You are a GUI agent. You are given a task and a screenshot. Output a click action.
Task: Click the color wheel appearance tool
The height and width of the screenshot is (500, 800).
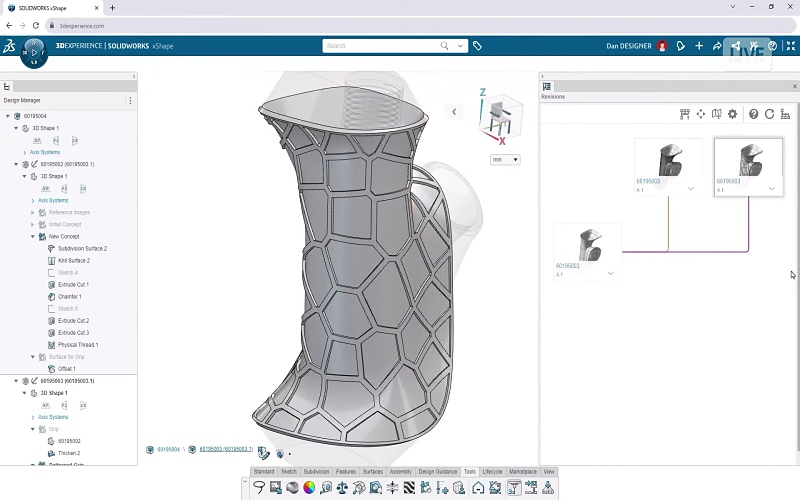(x=309, y=488)
